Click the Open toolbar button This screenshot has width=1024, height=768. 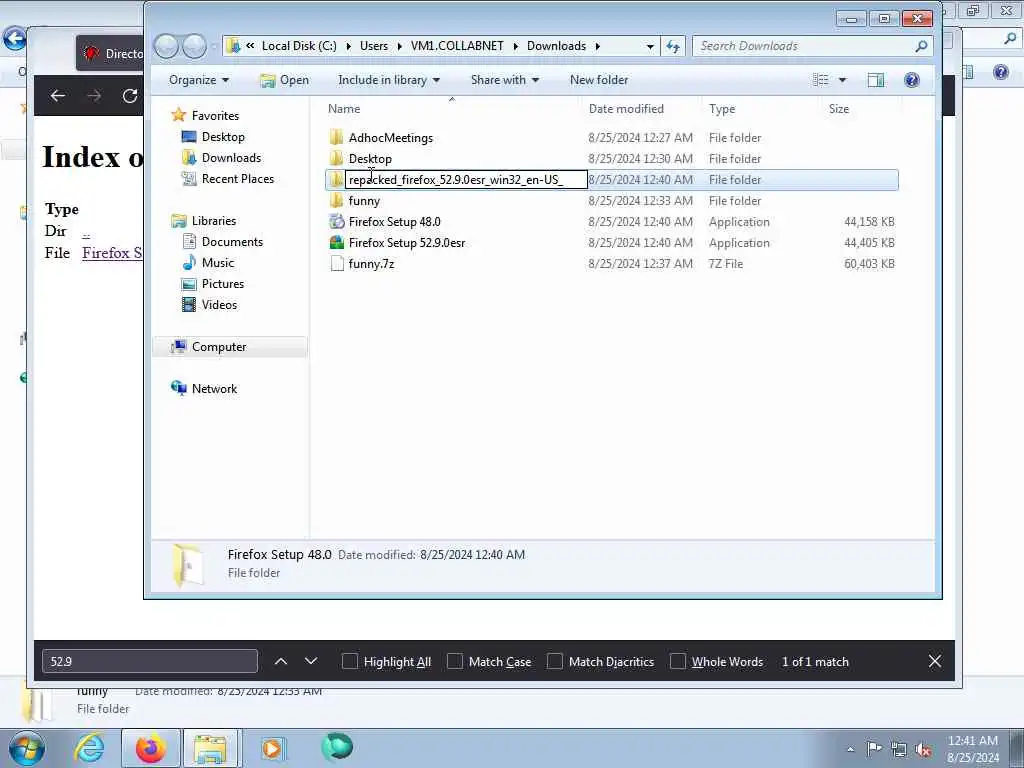point(284,80)
